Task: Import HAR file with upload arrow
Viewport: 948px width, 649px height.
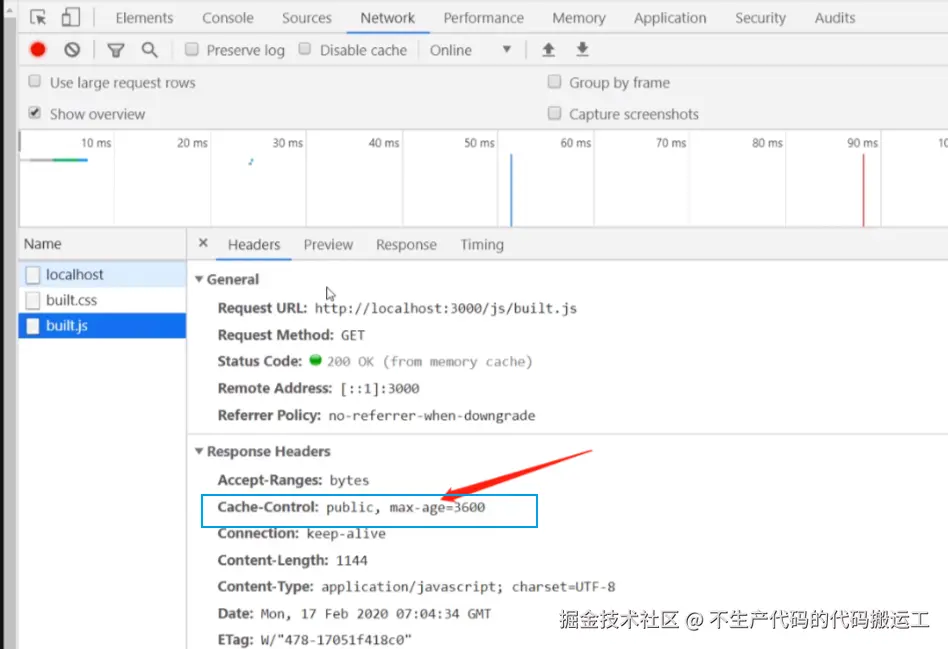Action: (548, 50)
